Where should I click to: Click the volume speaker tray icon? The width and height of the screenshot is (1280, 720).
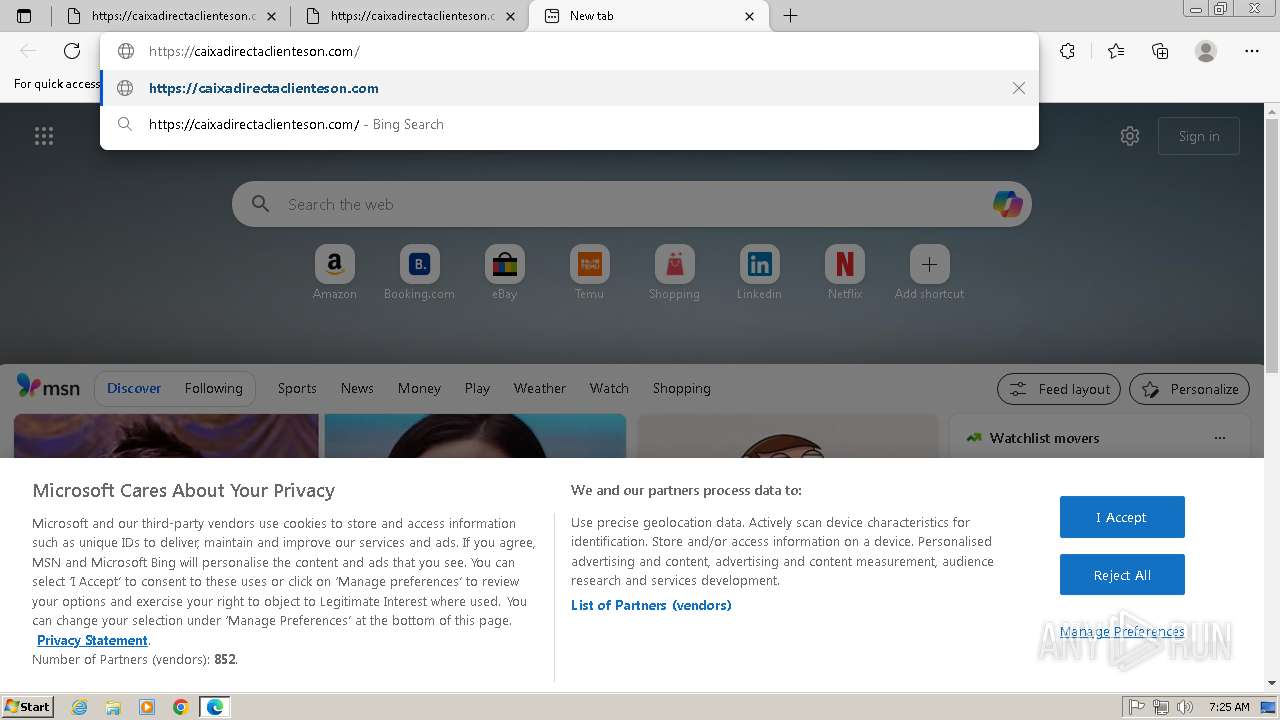[1184, 707]
